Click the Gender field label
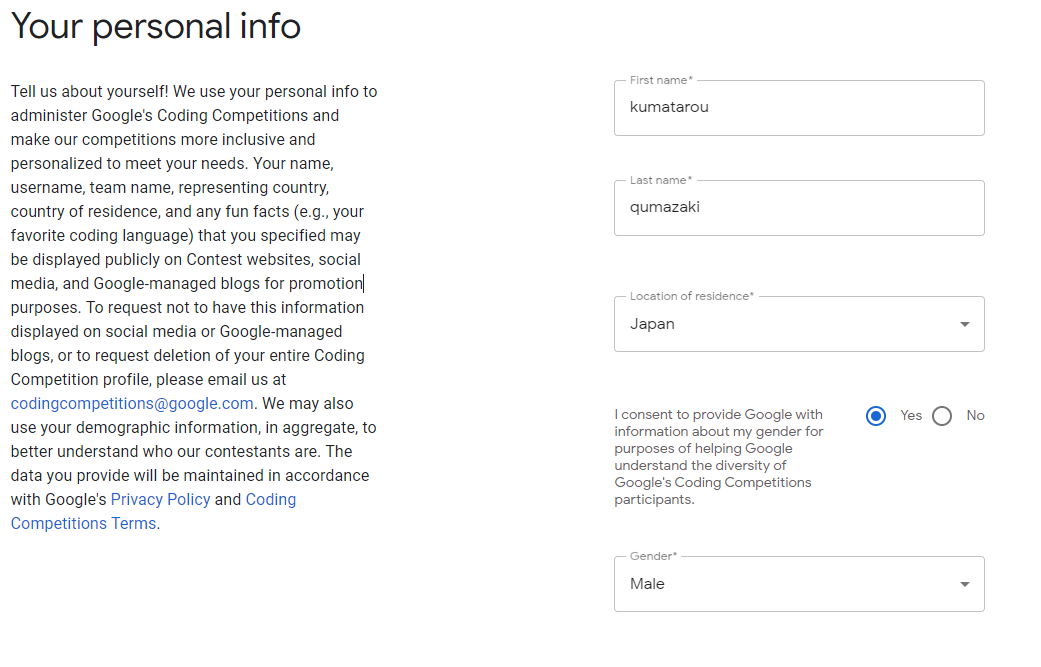 (653, 556)
